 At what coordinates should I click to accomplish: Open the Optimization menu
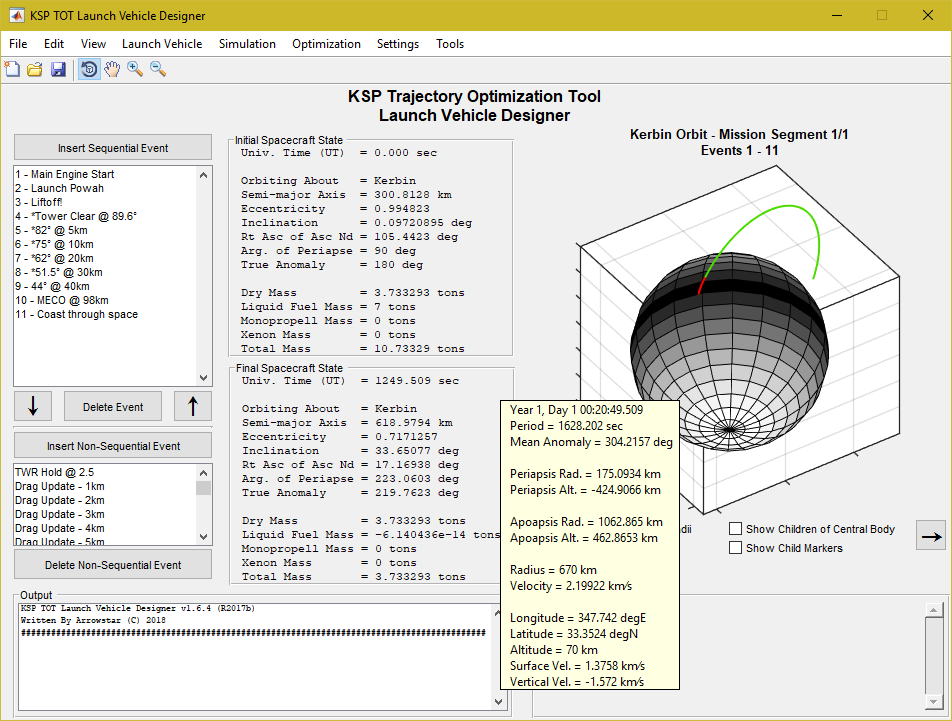[327, 44]
